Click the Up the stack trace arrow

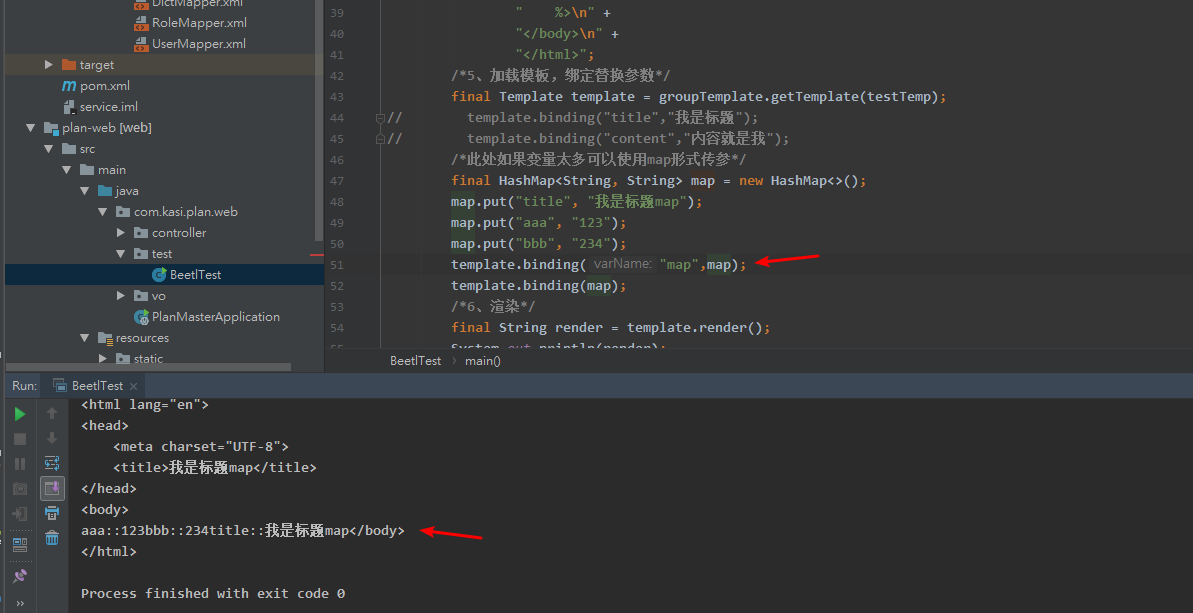(x=52, y=414)
